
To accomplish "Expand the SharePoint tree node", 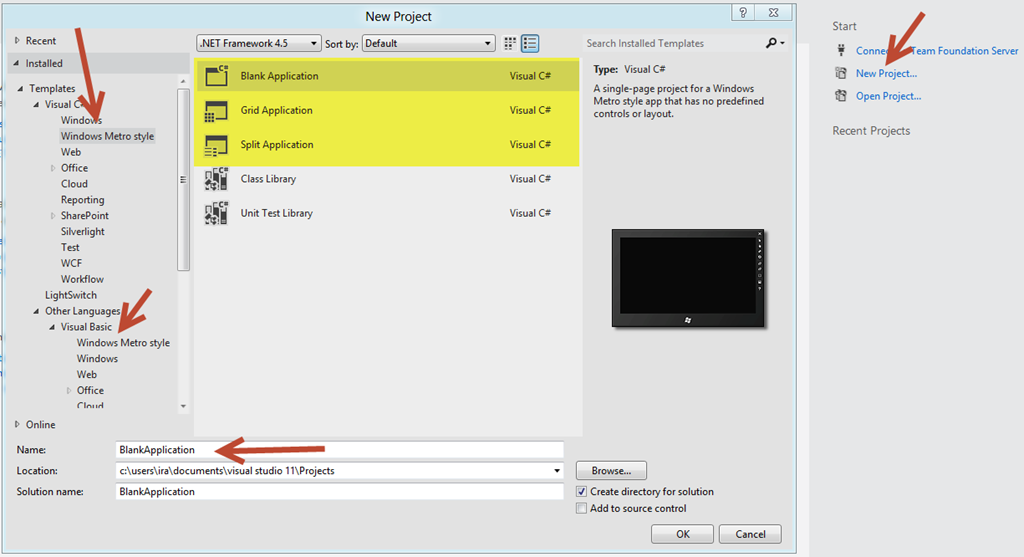I will (x=53, y=216).
